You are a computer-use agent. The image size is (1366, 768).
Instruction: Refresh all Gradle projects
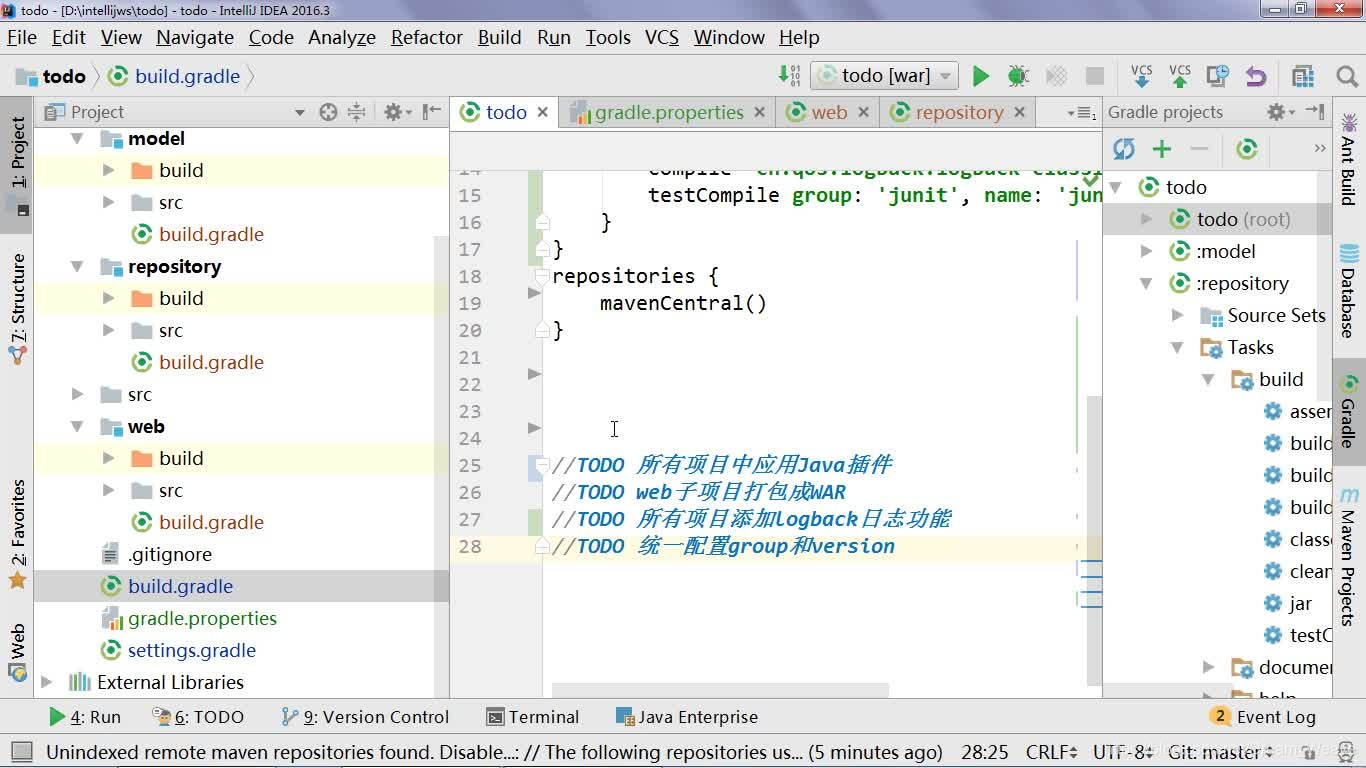tap(1124, 149)
